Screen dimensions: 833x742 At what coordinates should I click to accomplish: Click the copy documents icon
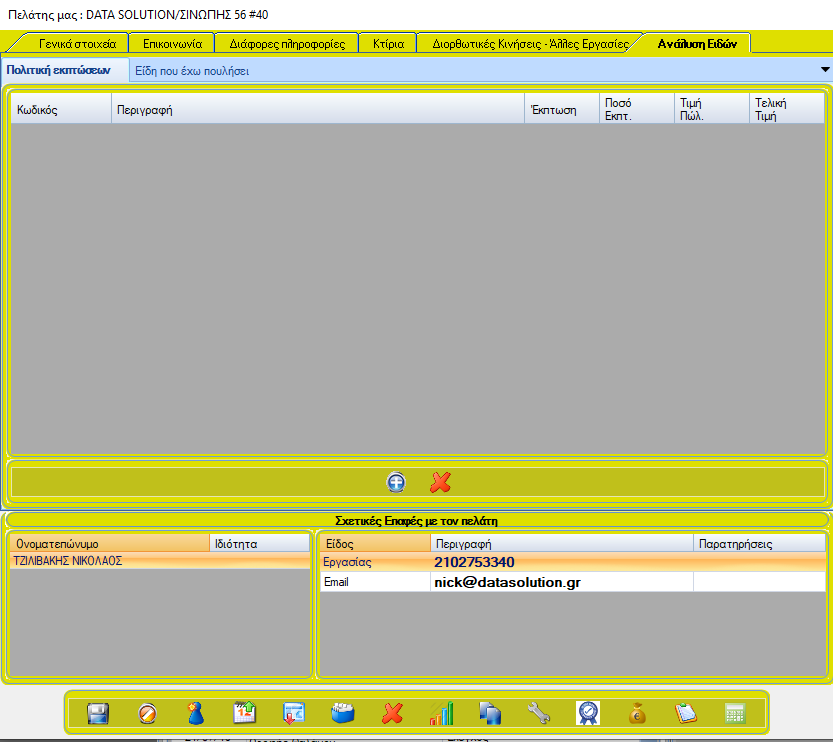point(490,713)
